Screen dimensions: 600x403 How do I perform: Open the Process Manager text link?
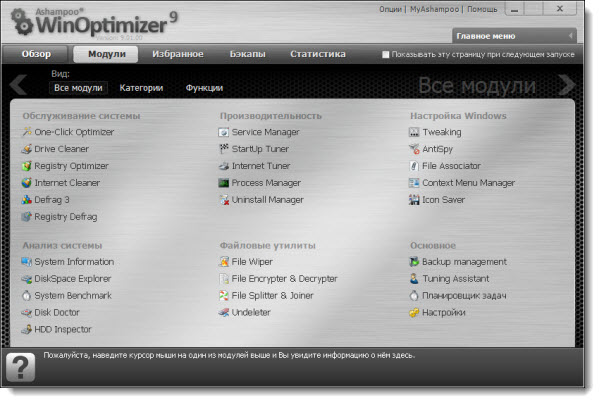click(266, 183)
